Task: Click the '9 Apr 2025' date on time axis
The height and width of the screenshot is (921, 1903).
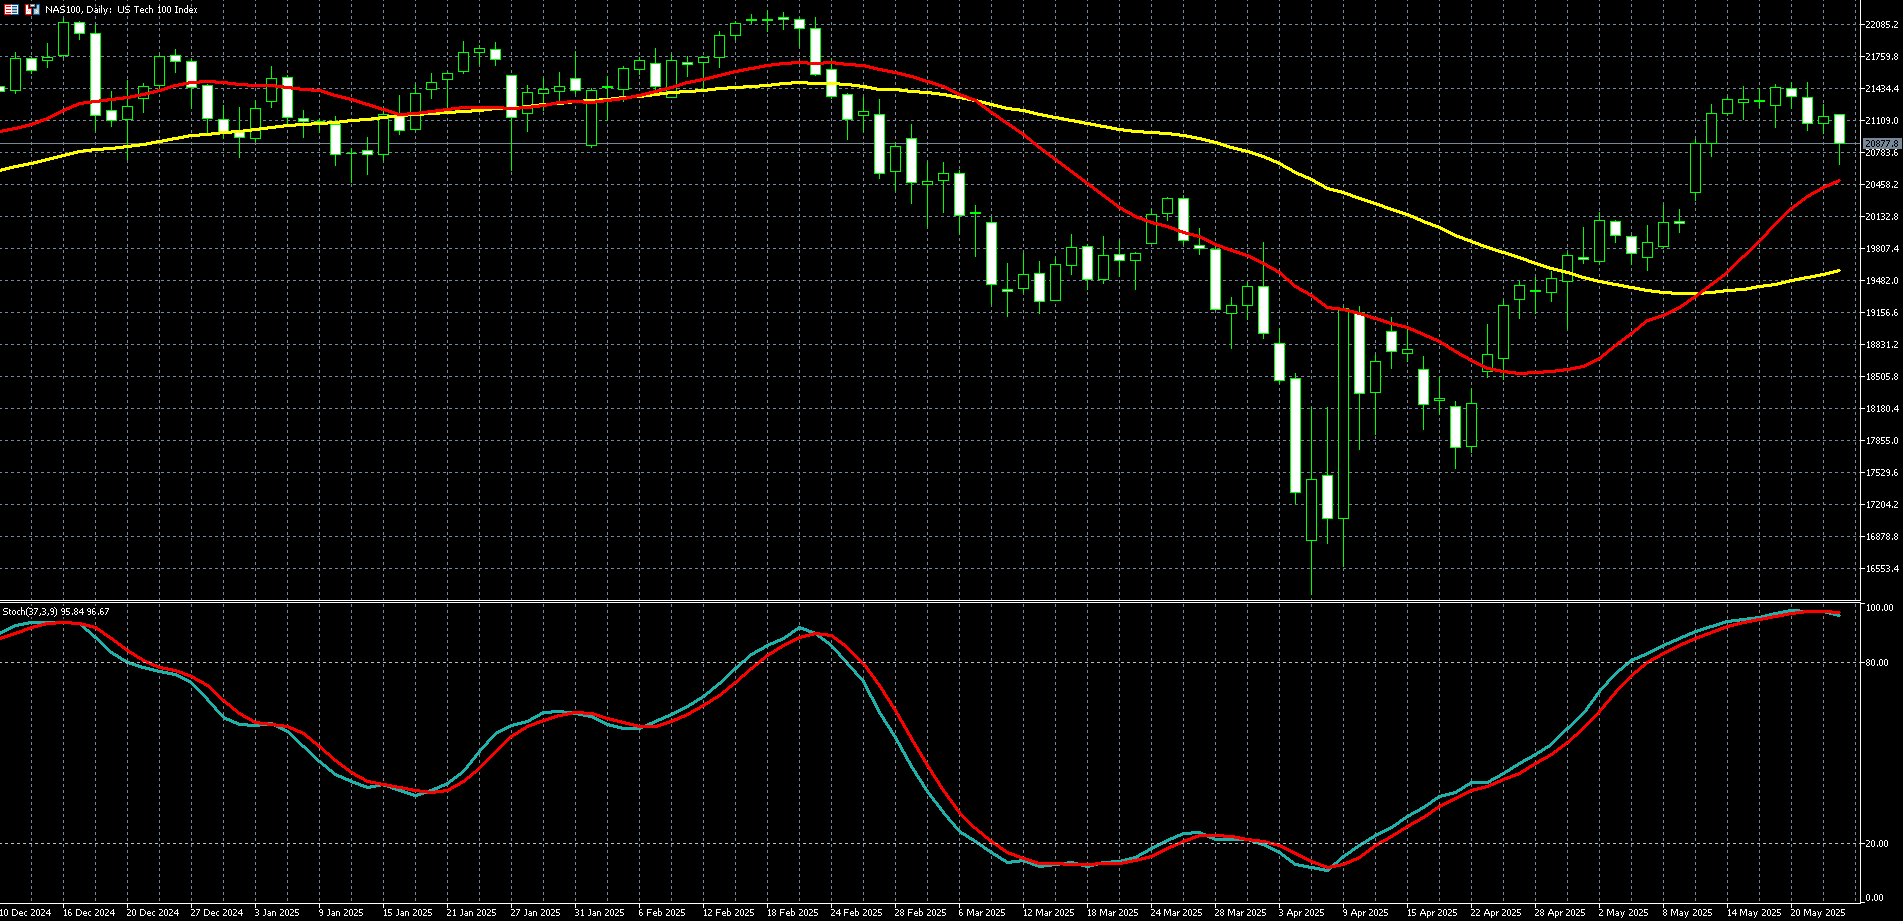Action: click(1365, 913)
